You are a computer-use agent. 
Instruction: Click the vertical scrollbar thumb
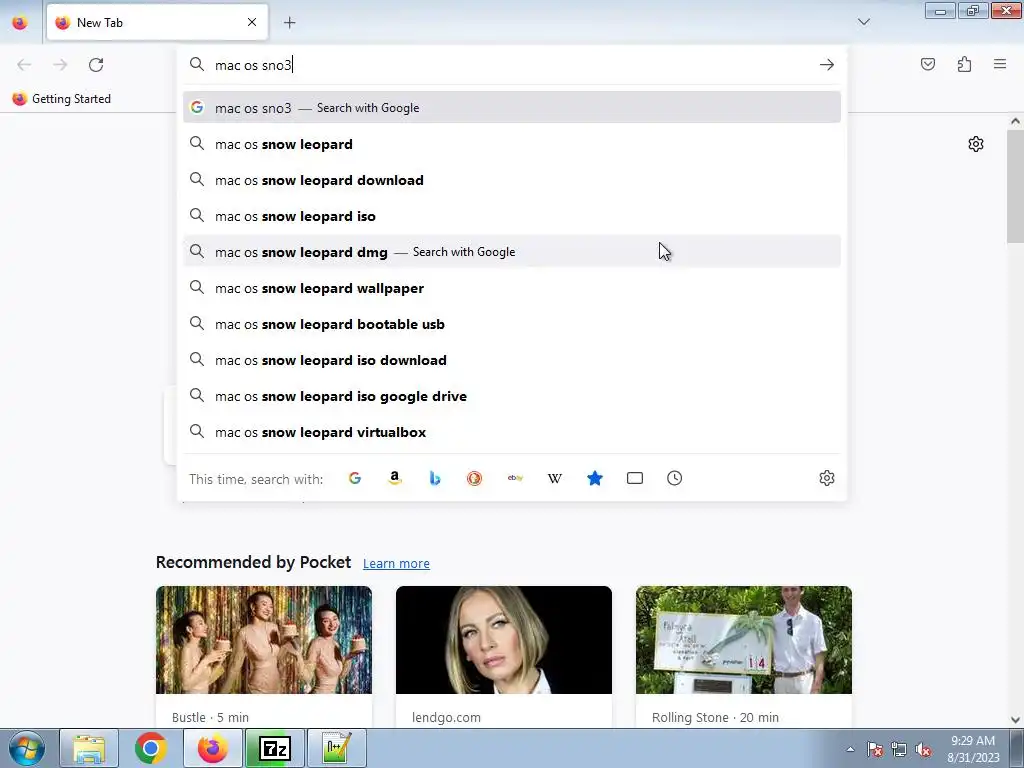point(1015,186)
